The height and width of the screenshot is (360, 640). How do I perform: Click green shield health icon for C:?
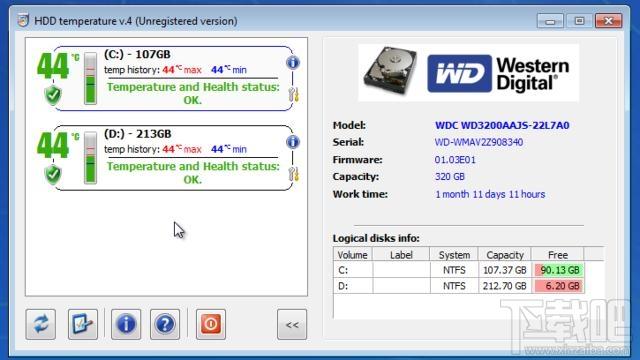[53, 96]
